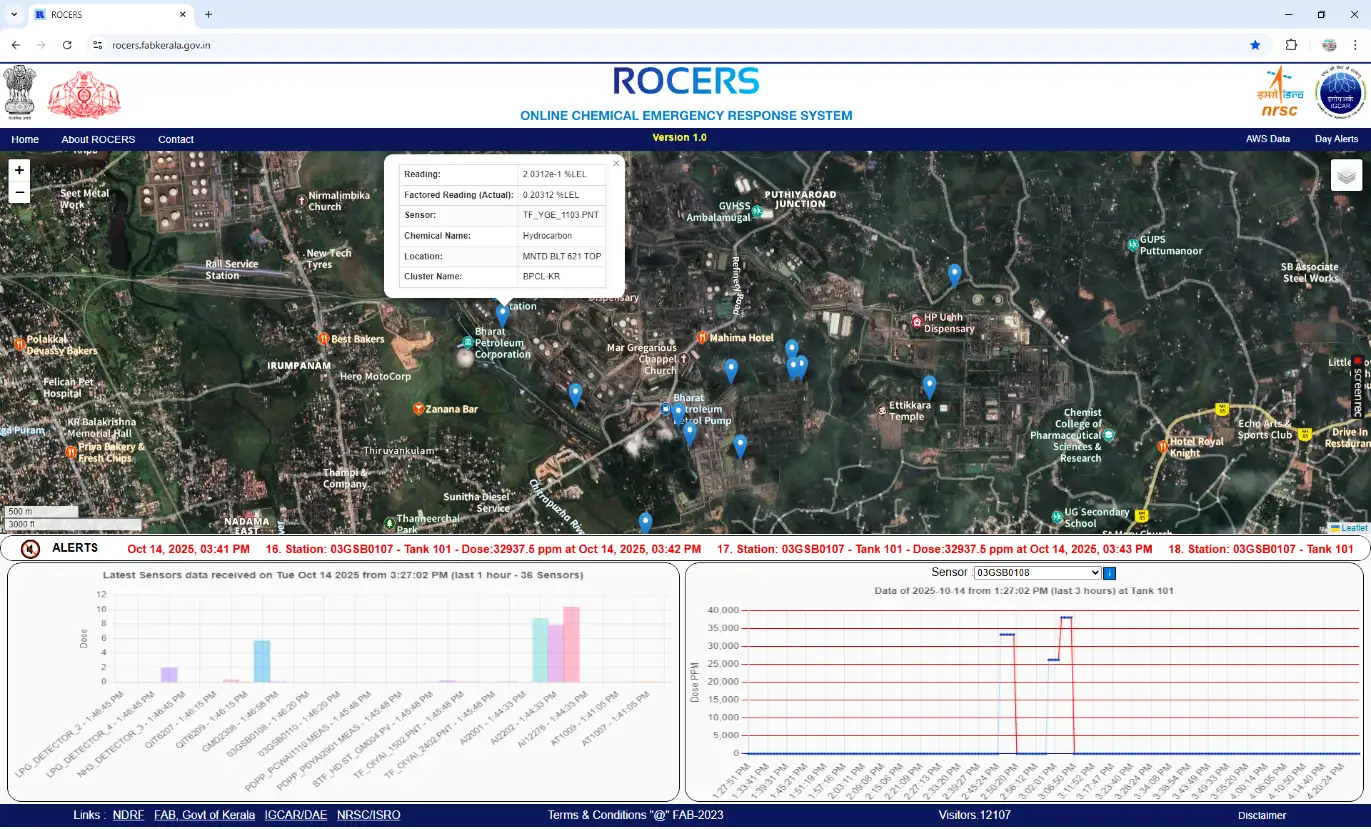The height and width of the screenshot is (829, 1371).
Task: Open Day Alerts from the navigation bar
Action: (1336, 139)
